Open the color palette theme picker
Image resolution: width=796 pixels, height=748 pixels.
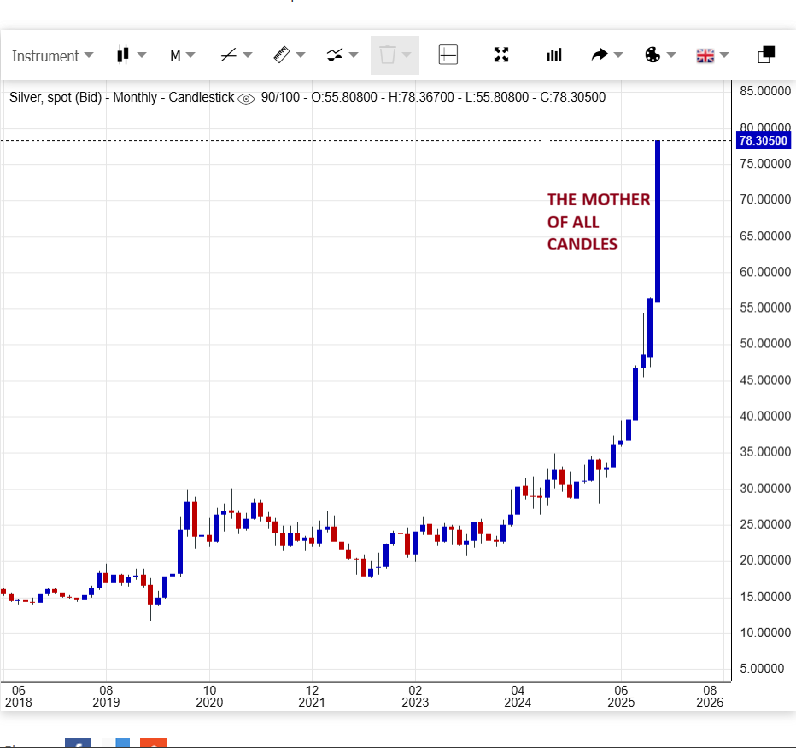(653, 56)
